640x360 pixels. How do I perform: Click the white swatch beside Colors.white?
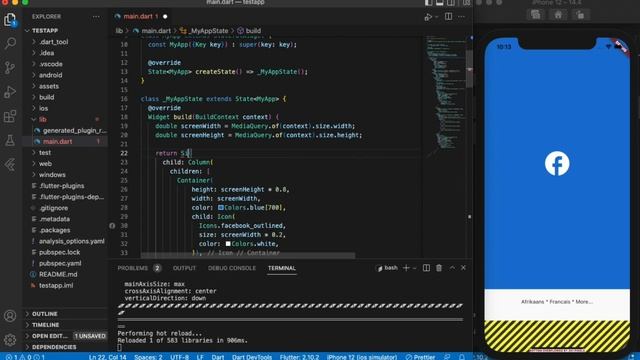coord(228,244)
